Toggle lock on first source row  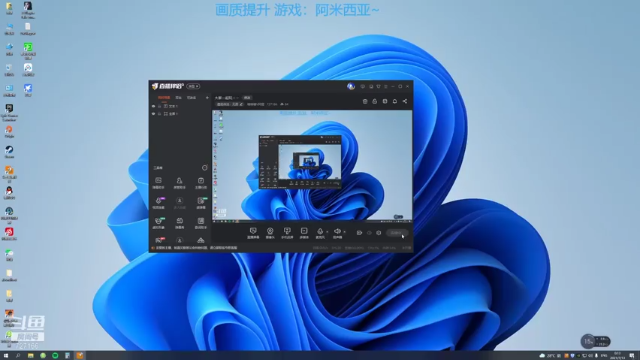click(x=160, y=106)
